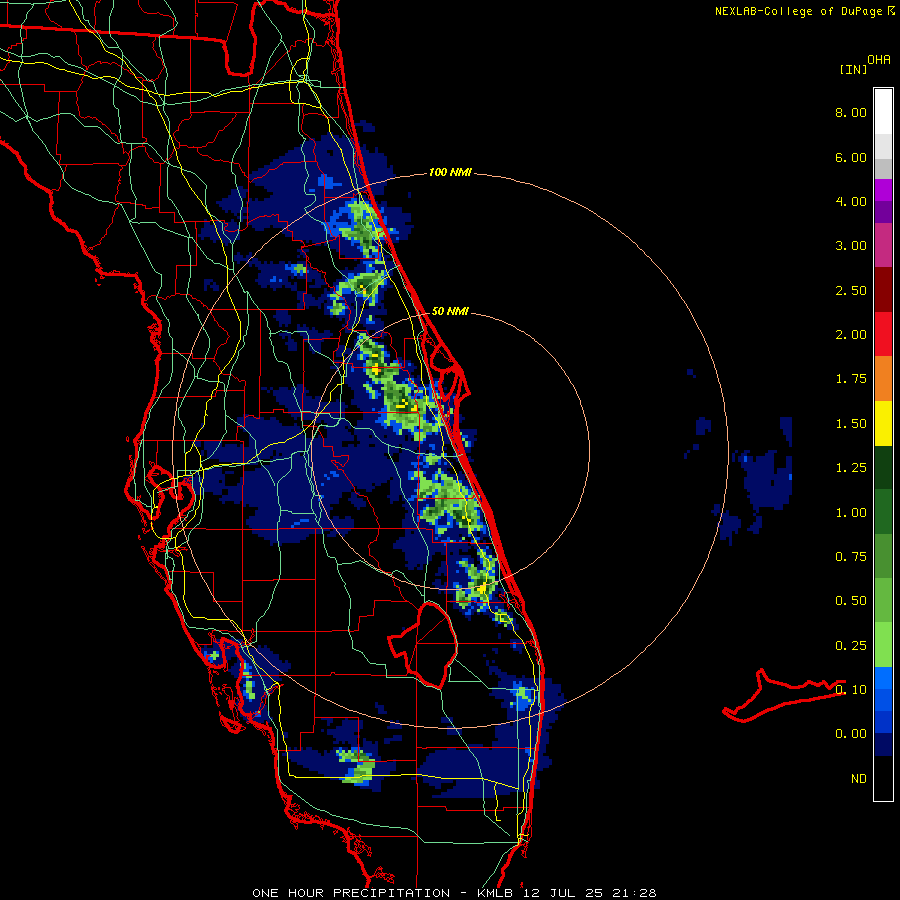Click the ND legend label
This screenshot has width=900, height=900.
(x=859, y=779)
